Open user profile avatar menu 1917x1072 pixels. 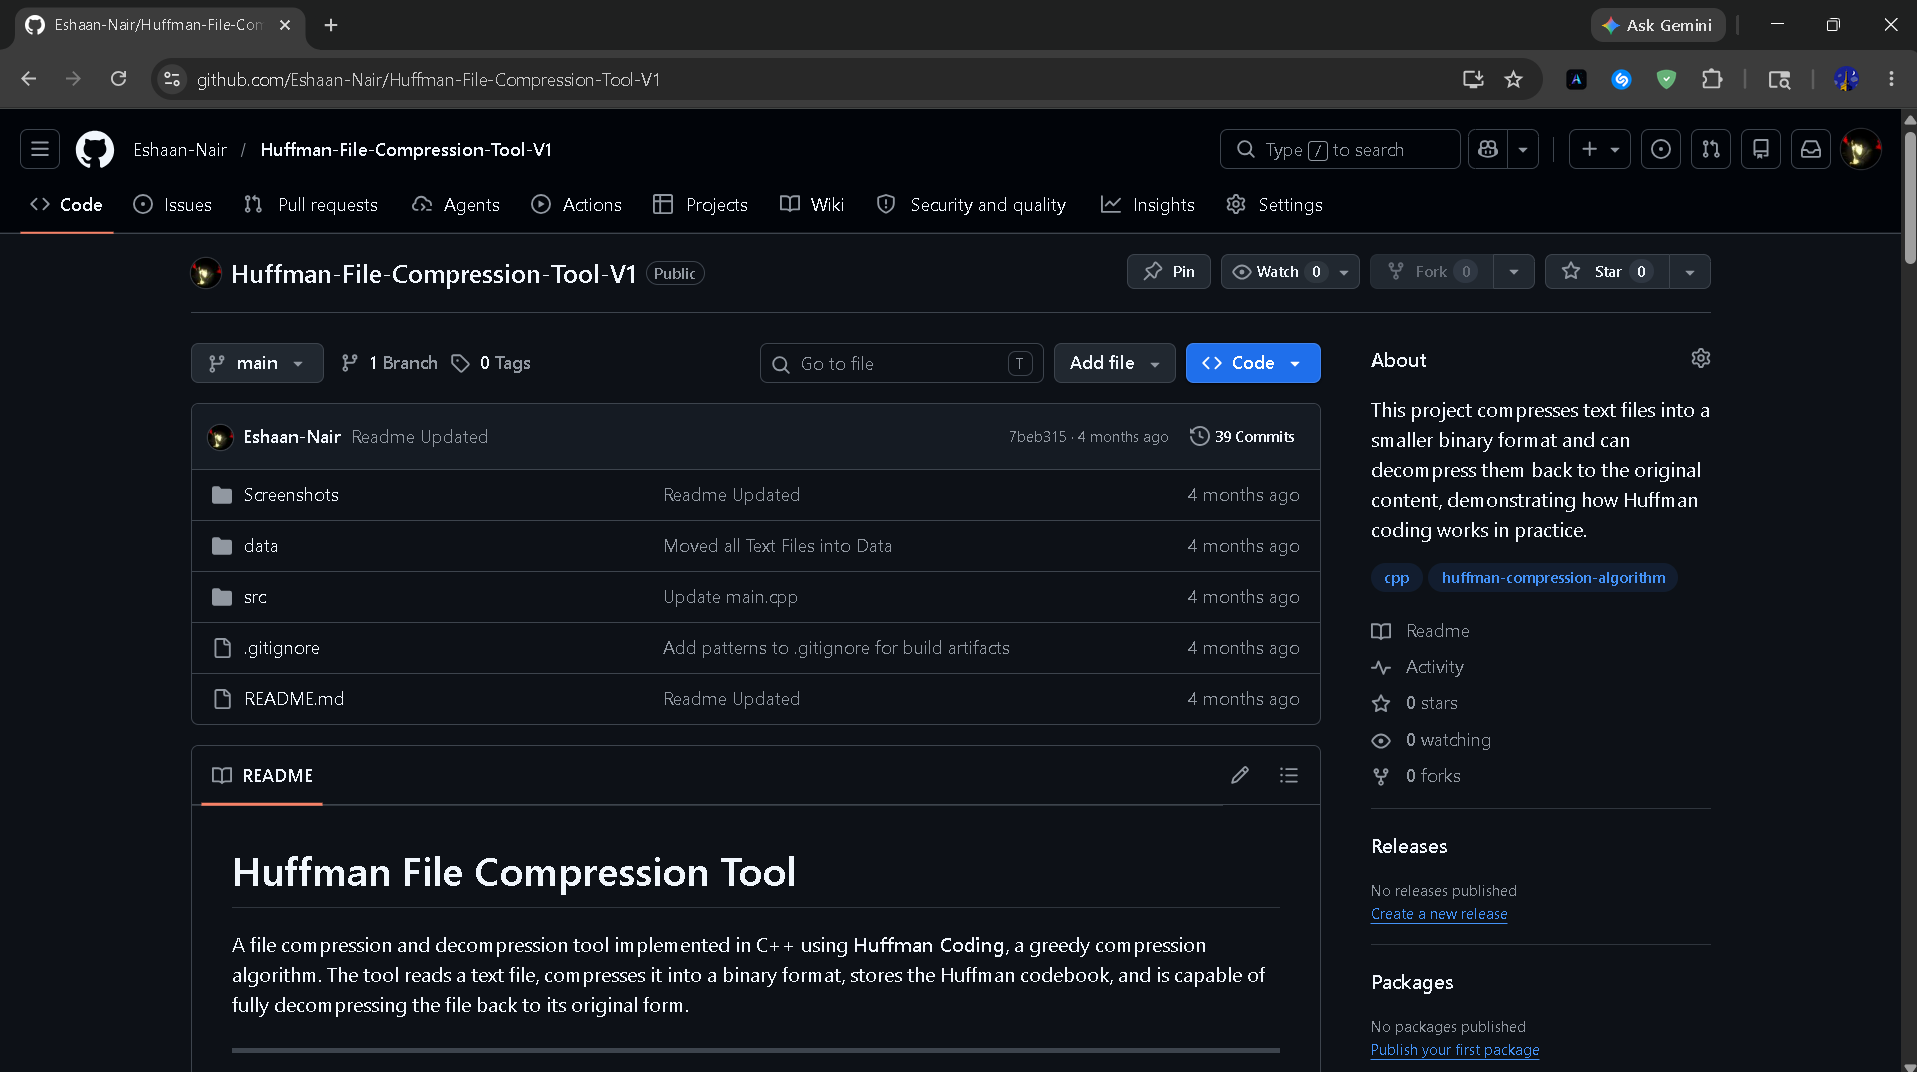[x=1861, y=149]
